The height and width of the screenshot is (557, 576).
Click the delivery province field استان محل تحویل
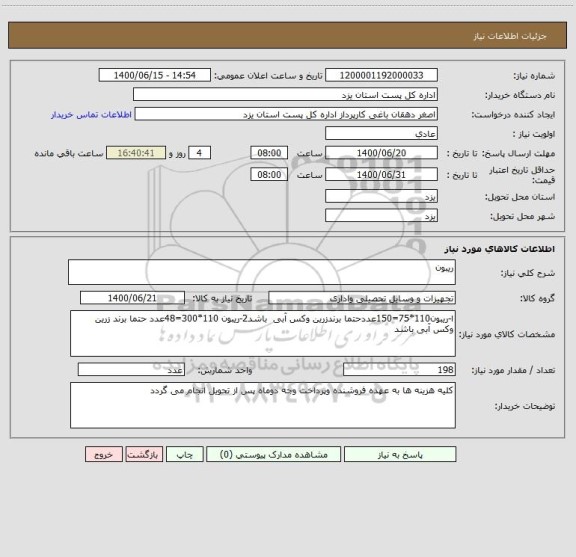point(381,197)
